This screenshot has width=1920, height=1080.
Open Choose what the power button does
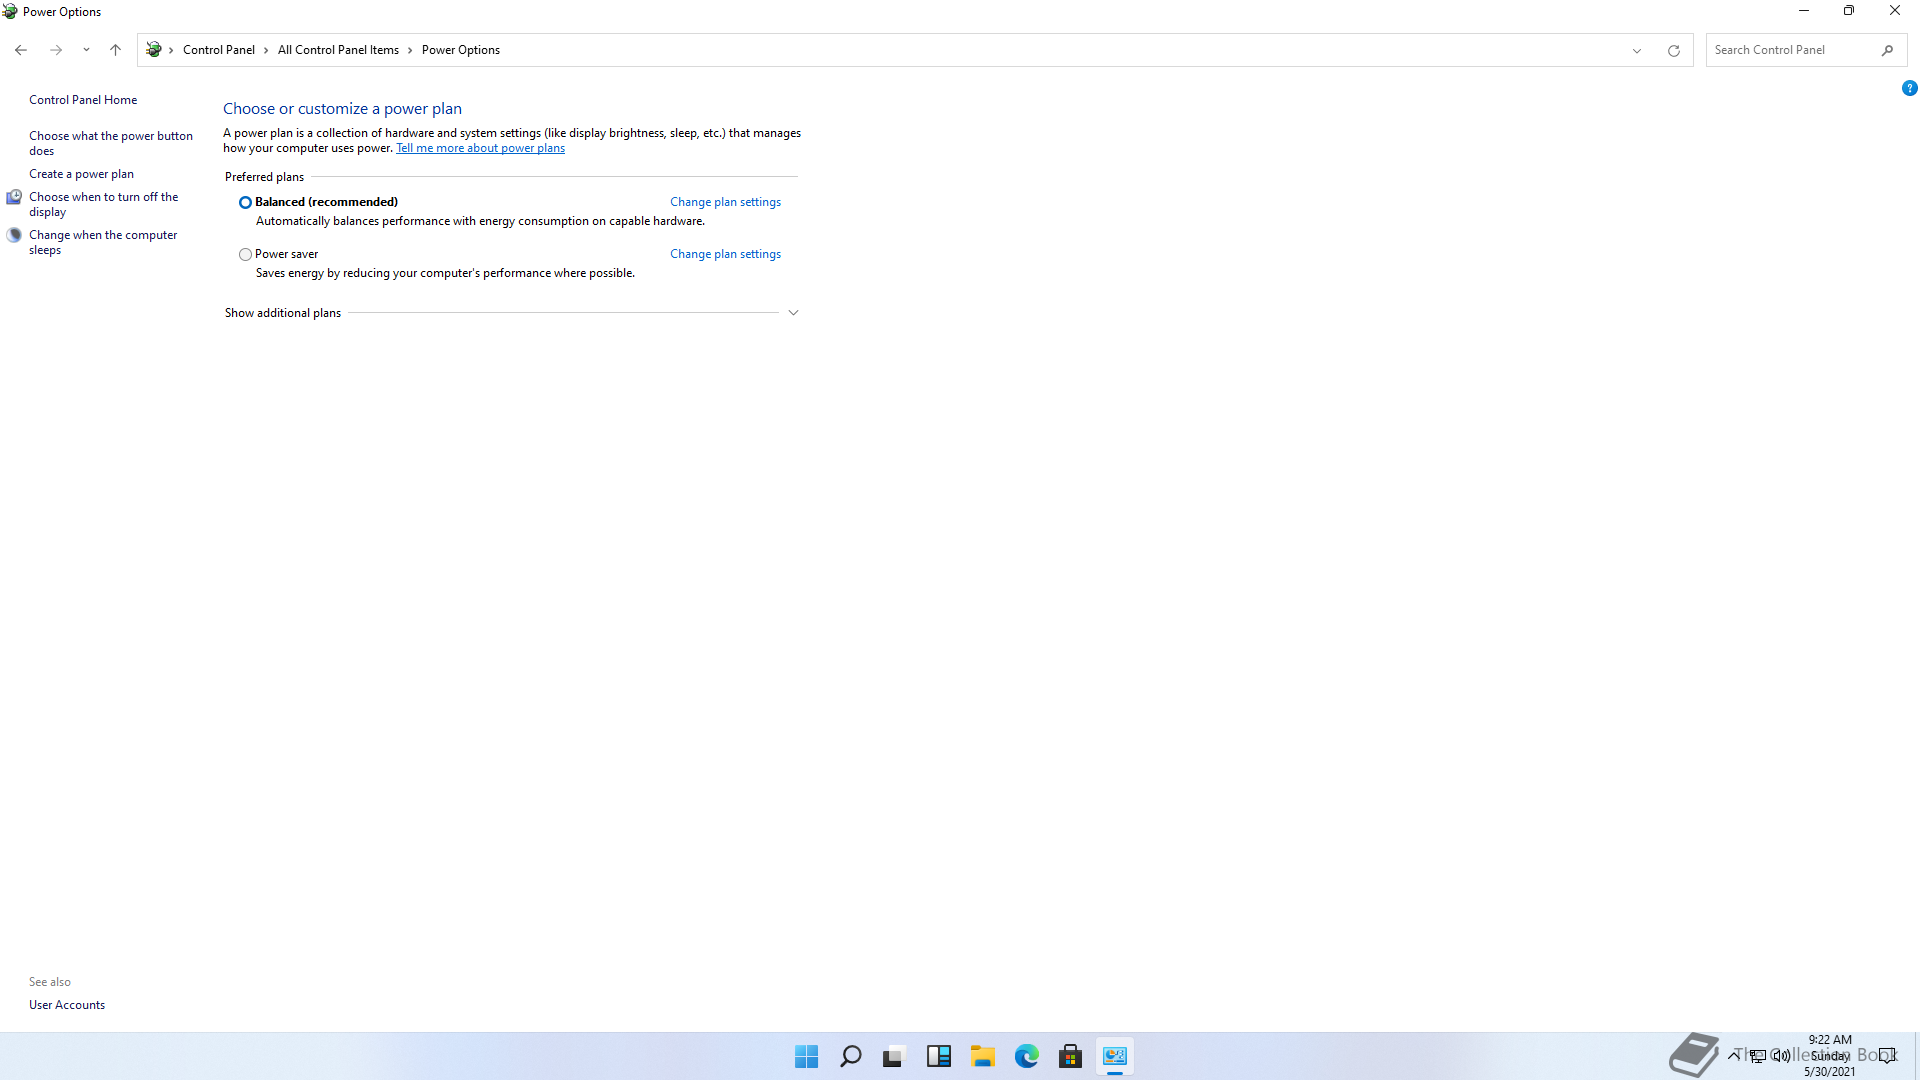[x=111, y=143]
